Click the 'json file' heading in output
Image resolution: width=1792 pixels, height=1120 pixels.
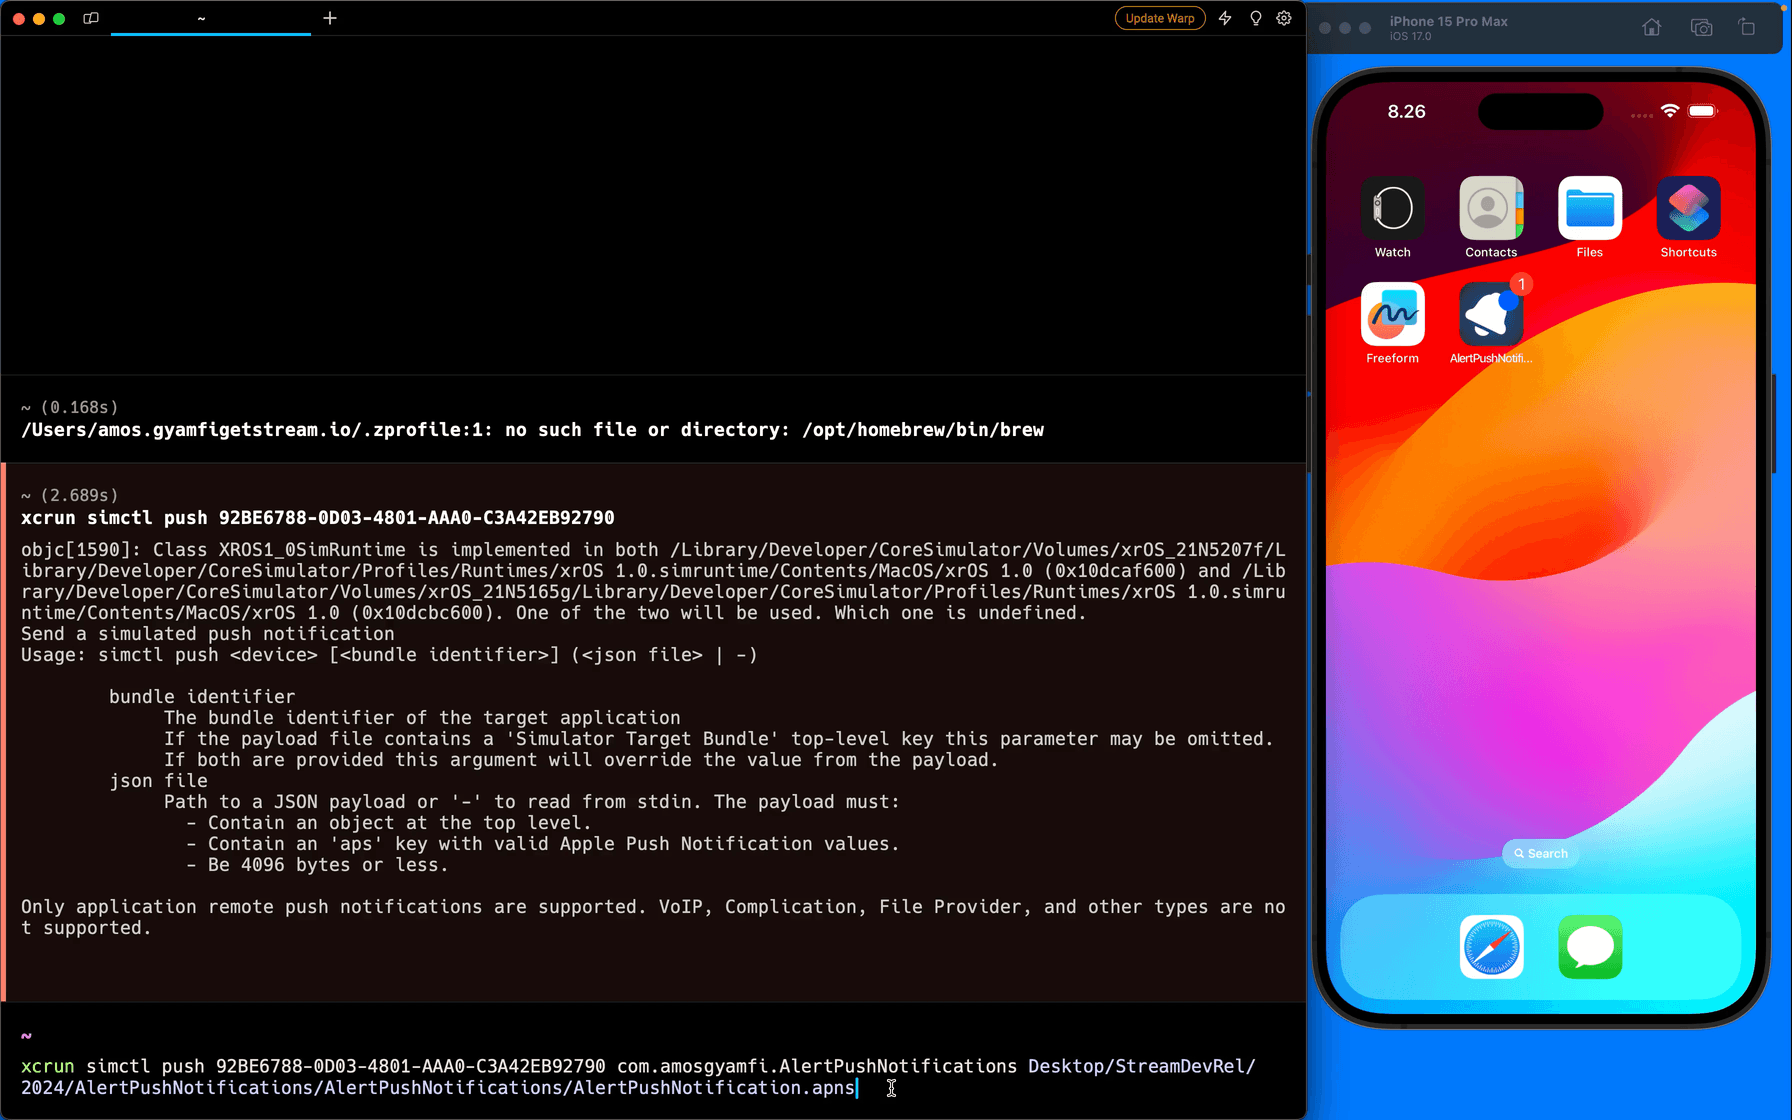click(x=158, y=781)
